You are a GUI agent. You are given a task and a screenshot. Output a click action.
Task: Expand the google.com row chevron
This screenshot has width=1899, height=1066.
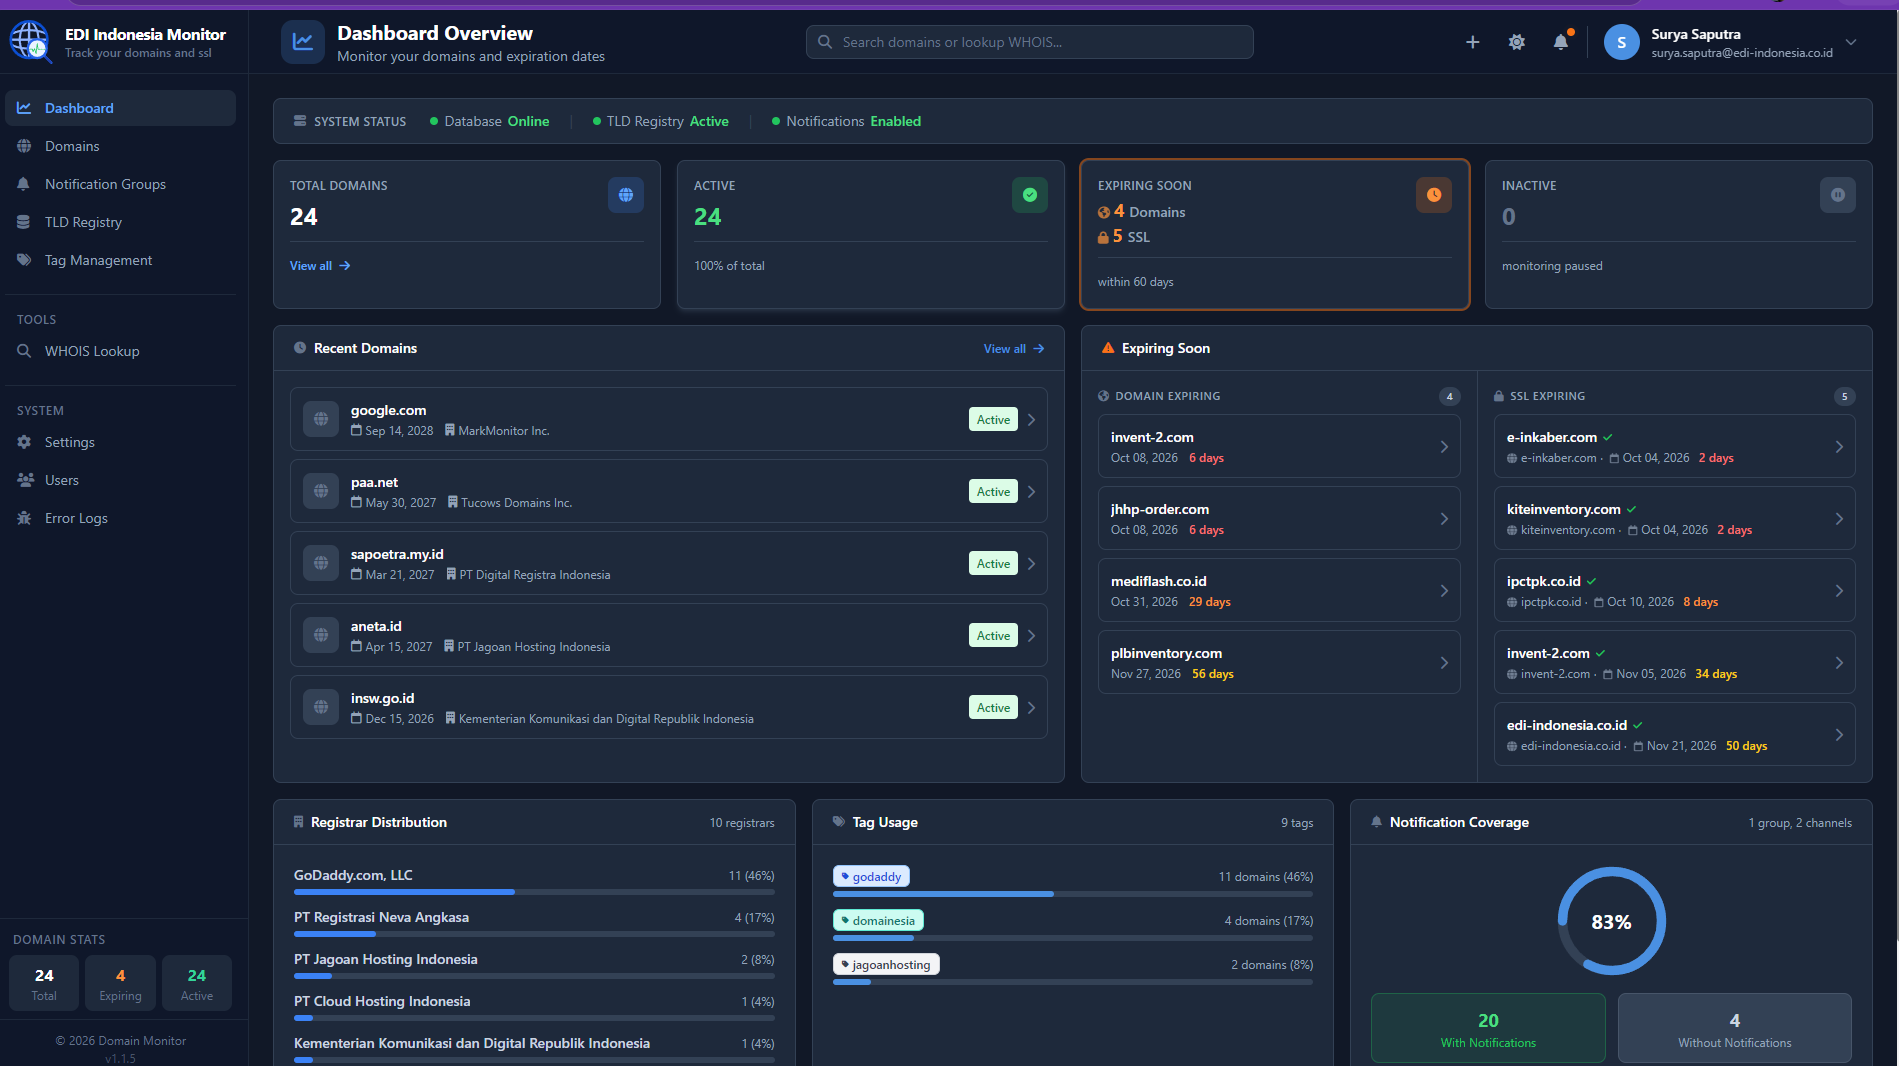tap(1032, 420)
